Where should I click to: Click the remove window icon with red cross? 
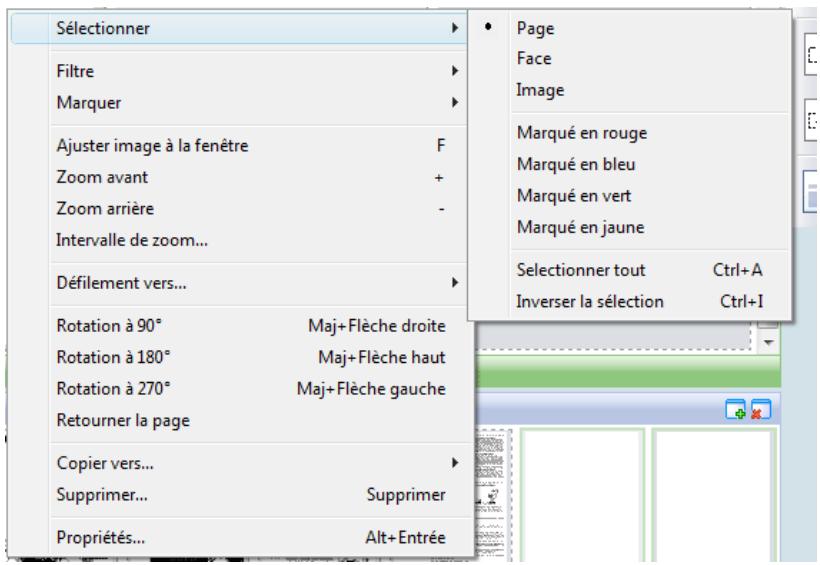(761, 409)
